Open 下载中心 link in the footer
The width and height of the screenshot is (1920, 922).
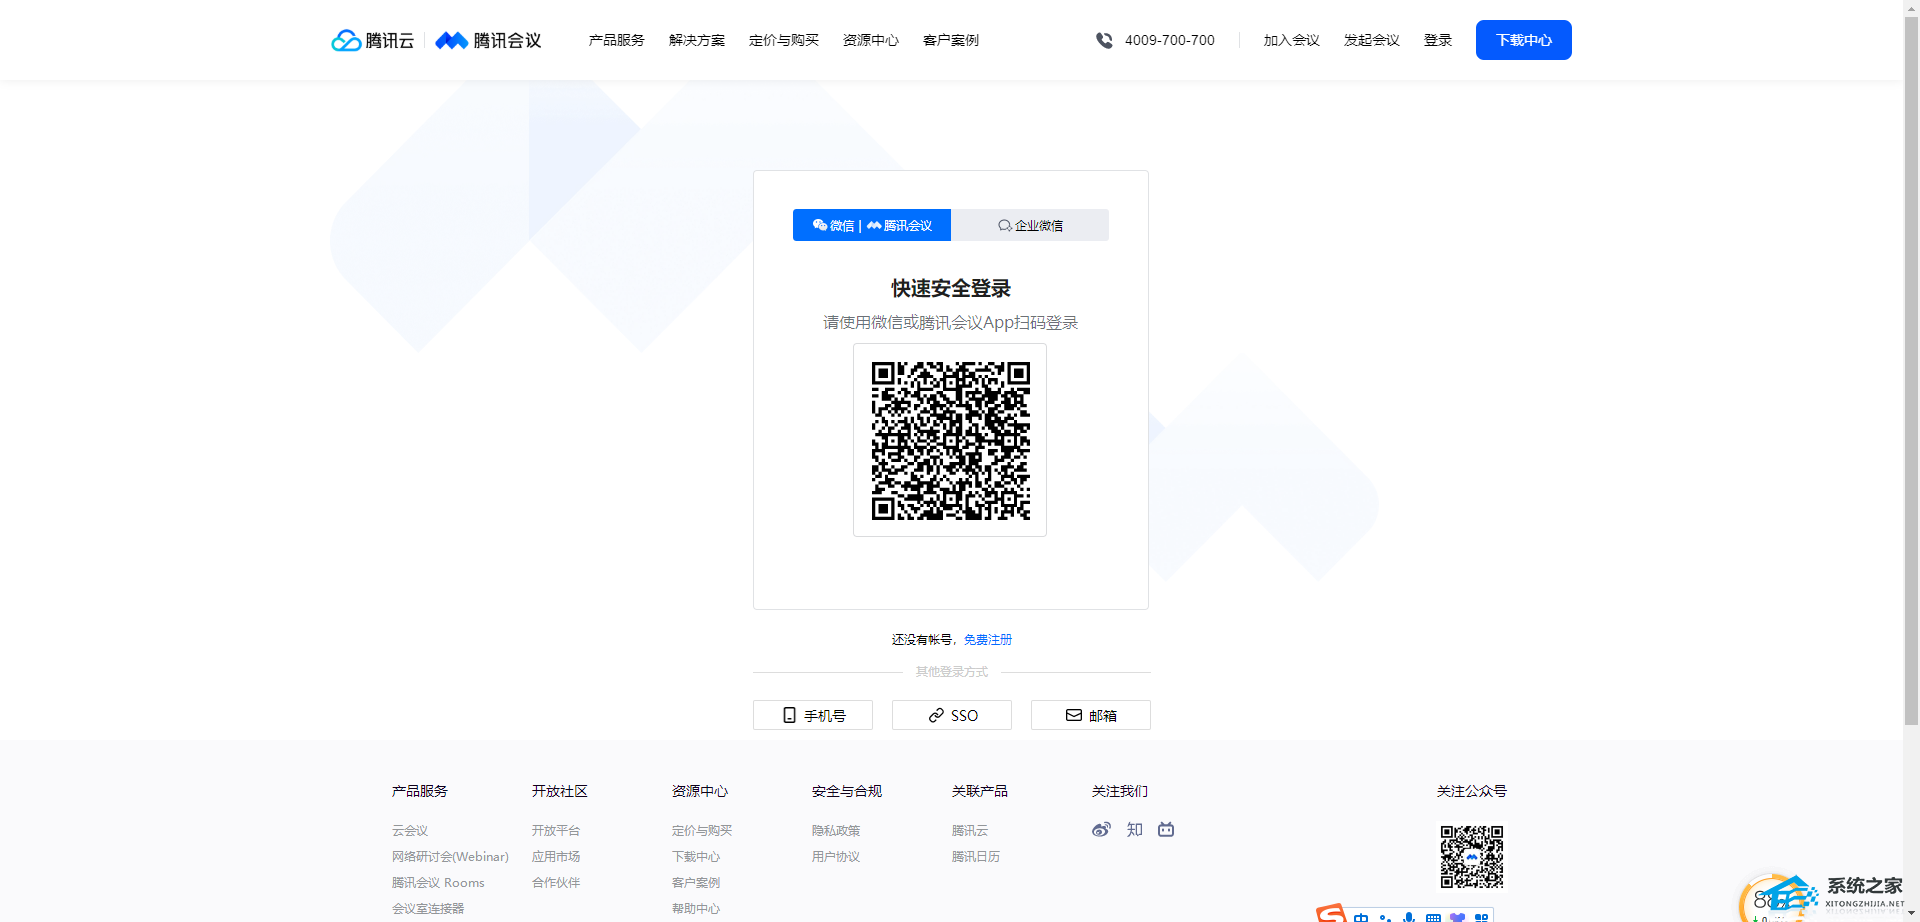click(696, 857)
